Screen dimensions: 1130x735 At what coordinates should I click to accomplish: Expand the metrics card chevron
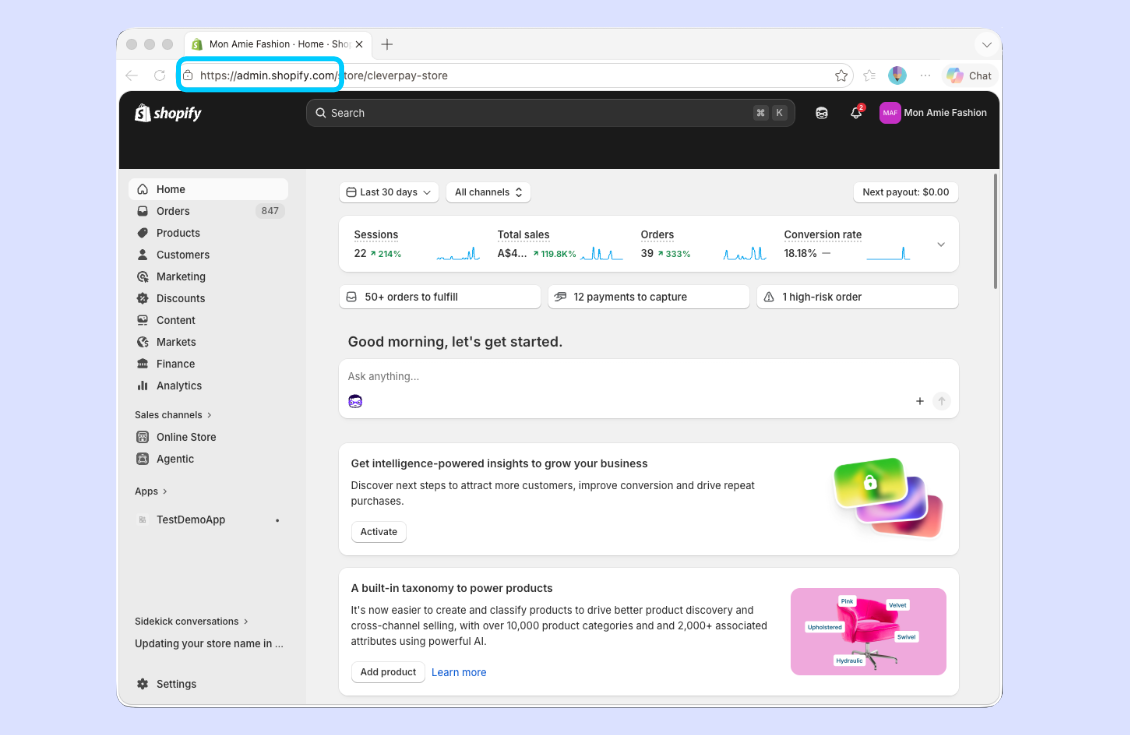coord(941,244)
